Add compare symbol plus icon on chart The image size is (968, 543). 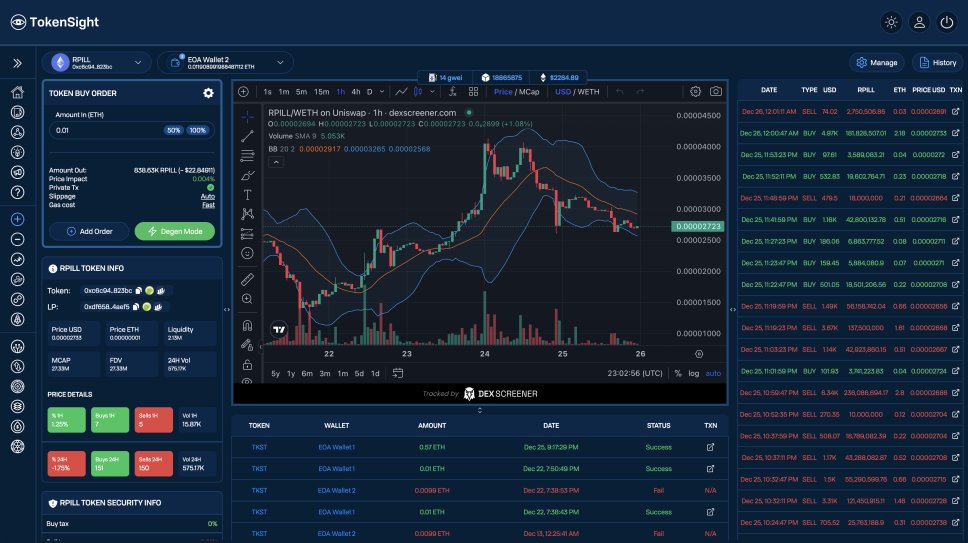pos(243,92)
